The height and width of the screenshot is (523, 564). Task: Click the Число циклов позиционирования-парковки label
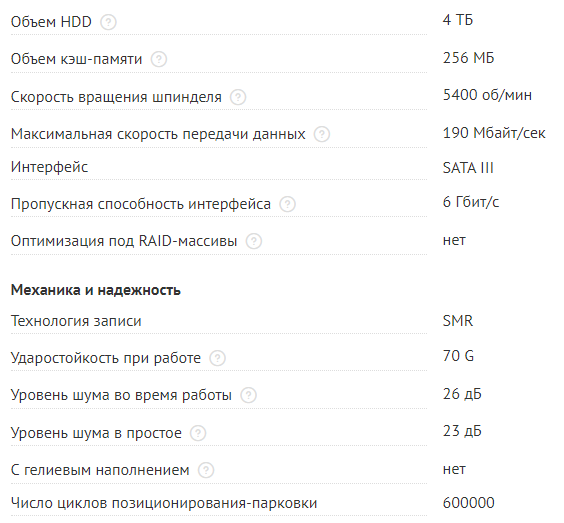164,503
